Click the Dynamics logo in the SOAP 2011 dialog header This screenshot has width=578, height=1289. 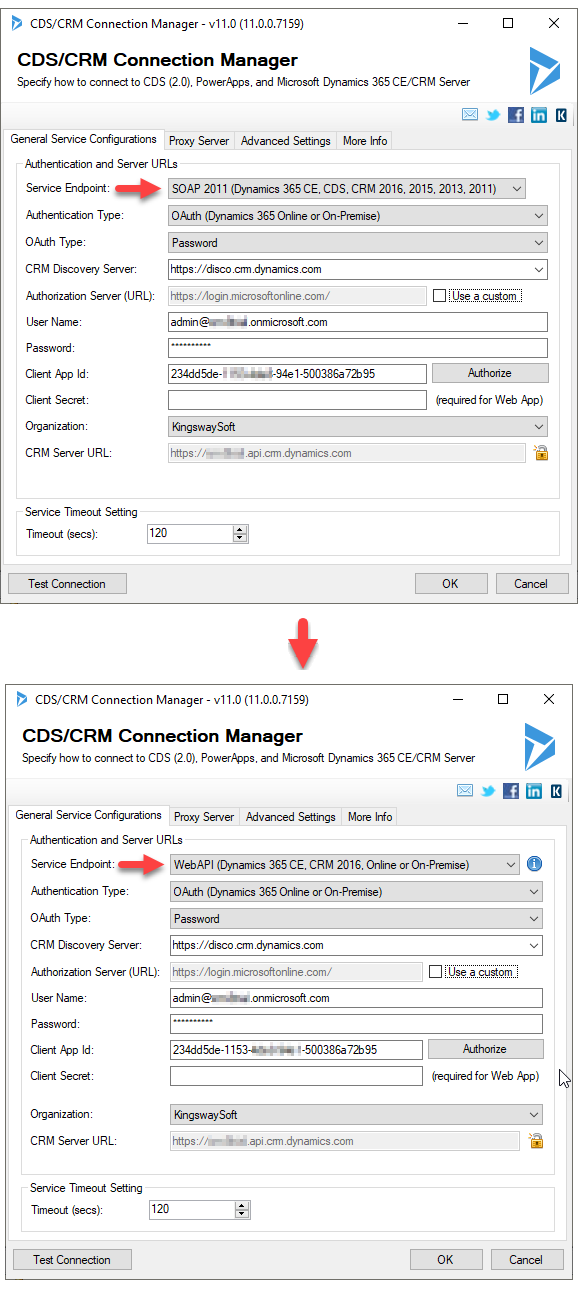click(545, 70)
